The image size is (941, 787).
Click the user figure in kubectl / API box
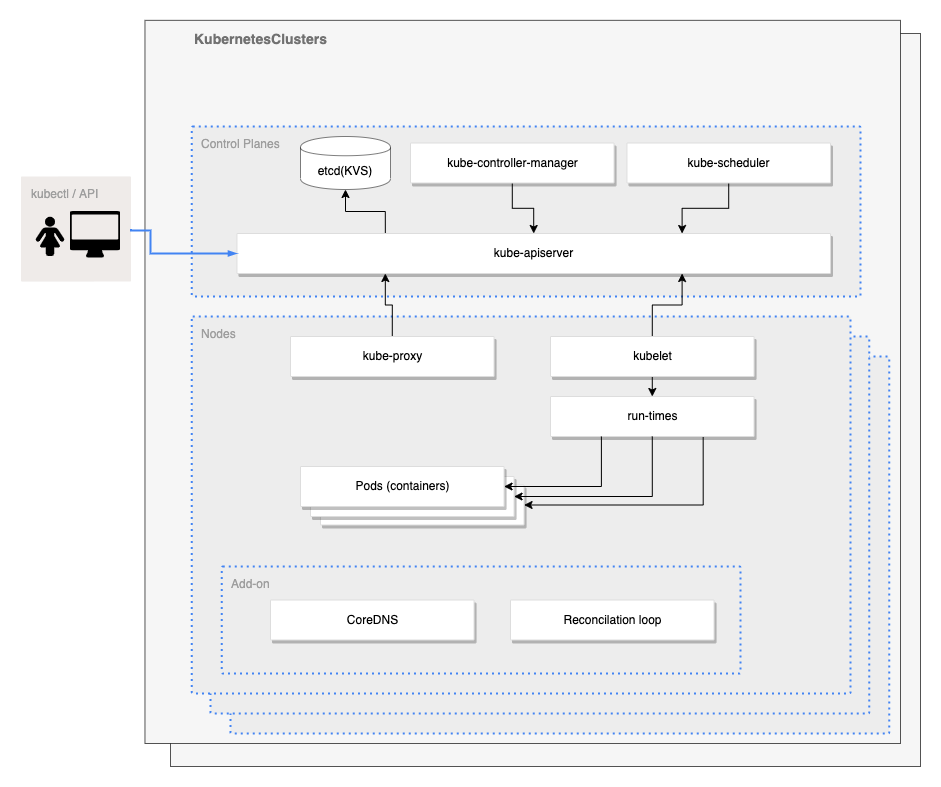point(50,236)
